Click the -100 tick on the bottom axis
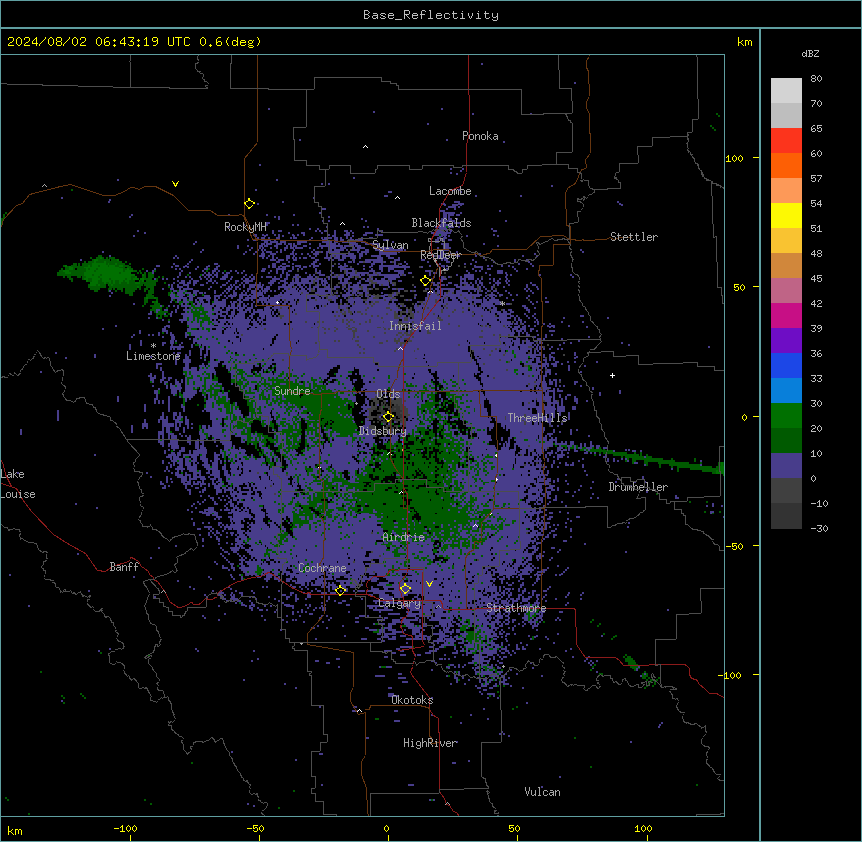 click(125, 828)
